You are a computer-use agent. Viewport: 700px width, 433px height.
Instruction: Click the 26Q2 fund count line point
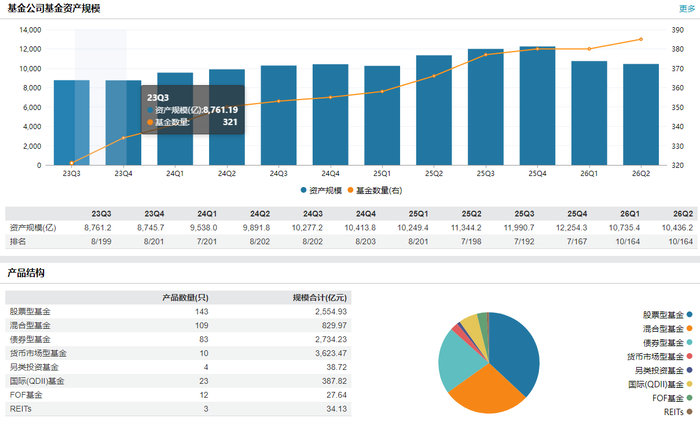[641, 39]
